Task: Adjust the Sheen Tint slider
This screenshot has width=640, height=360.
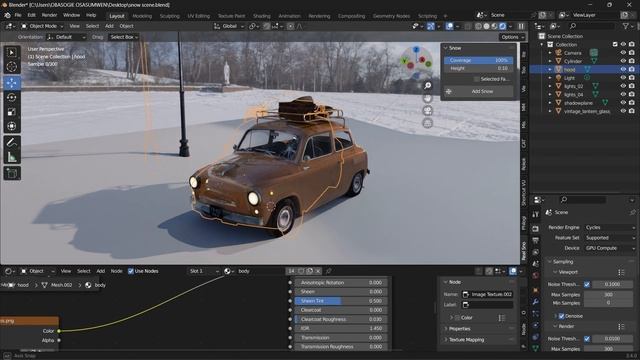Action: pos(340,301)
